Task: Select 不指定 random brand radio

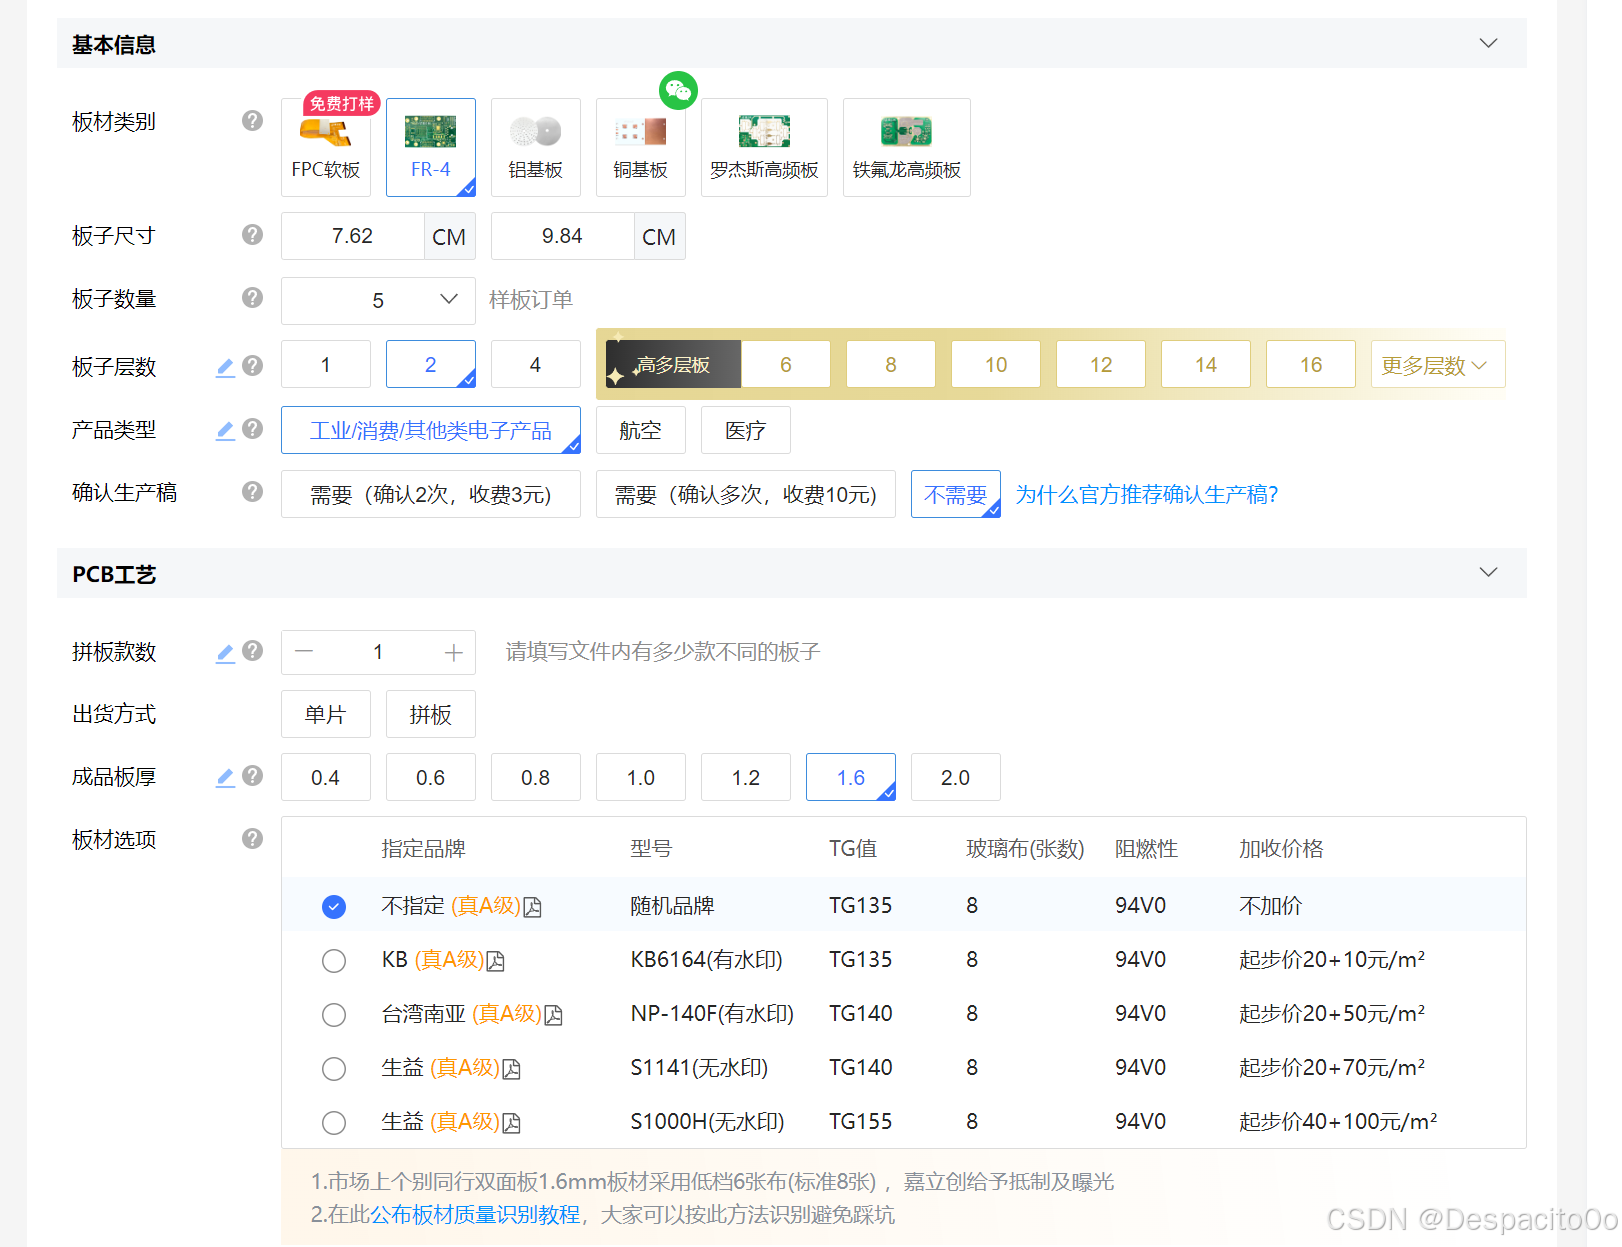Action: point(334,907)
